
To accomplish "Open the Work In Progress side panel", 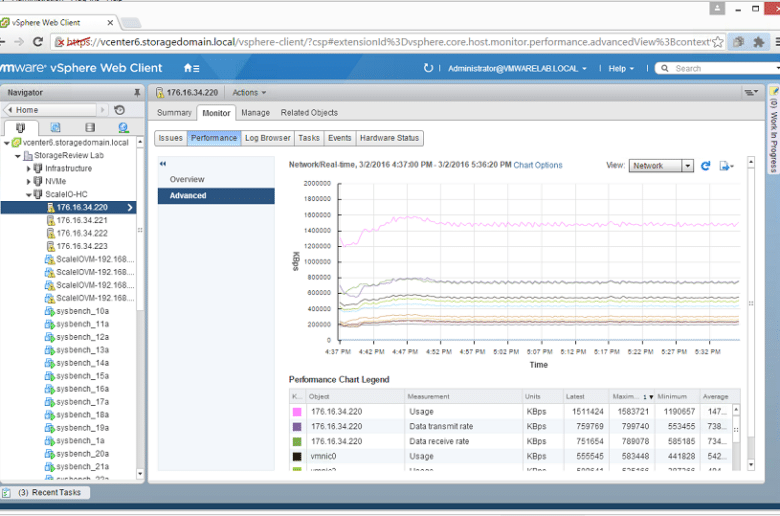I will pyautogui.click(x=774, y=130).
